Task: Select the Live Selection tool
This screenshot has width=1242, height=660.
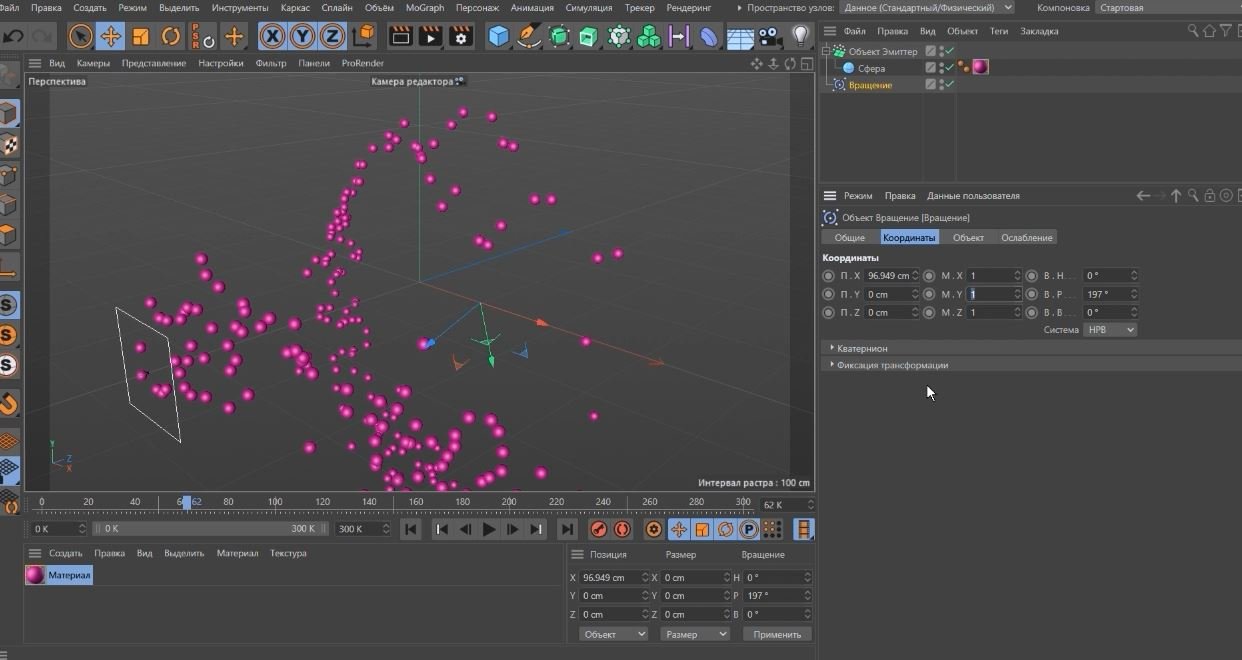Action: pyautogui.click(x=81, y=37)
